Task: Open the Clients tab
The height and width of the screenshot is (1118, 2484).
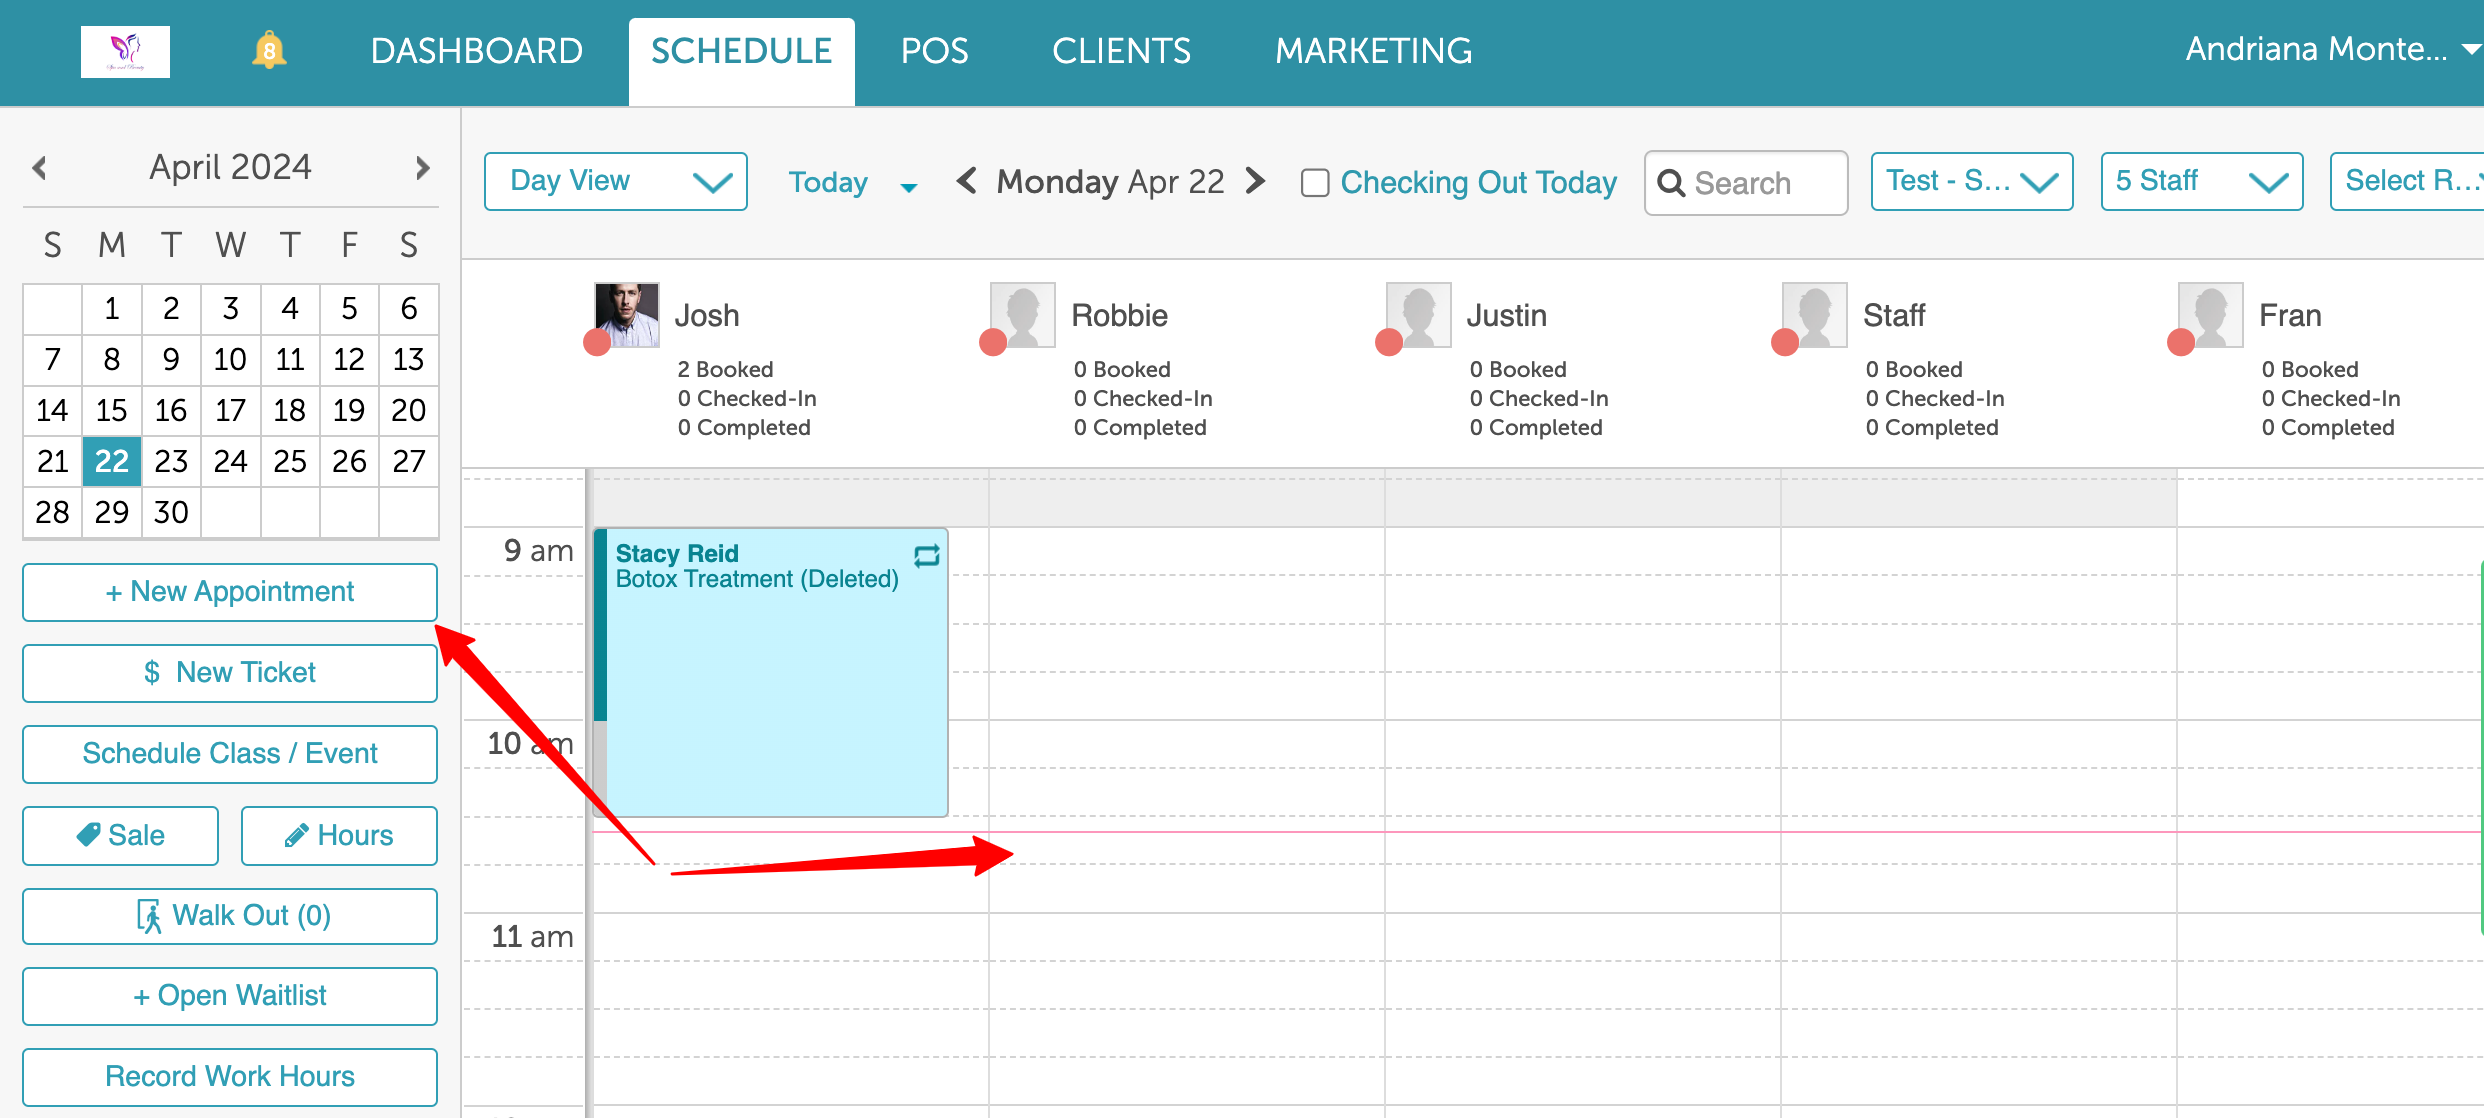Action: (x=1121, y=51)
